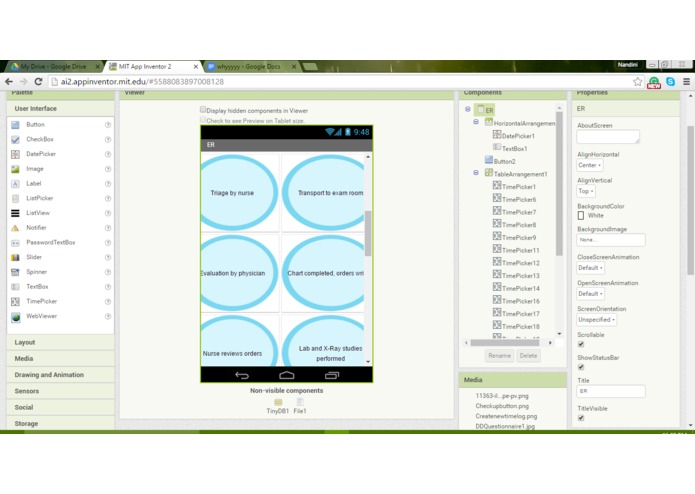Select the Spinner palette icon
Image resolution: width=695 pixels, height=494 pixels.
coord(15,272)
